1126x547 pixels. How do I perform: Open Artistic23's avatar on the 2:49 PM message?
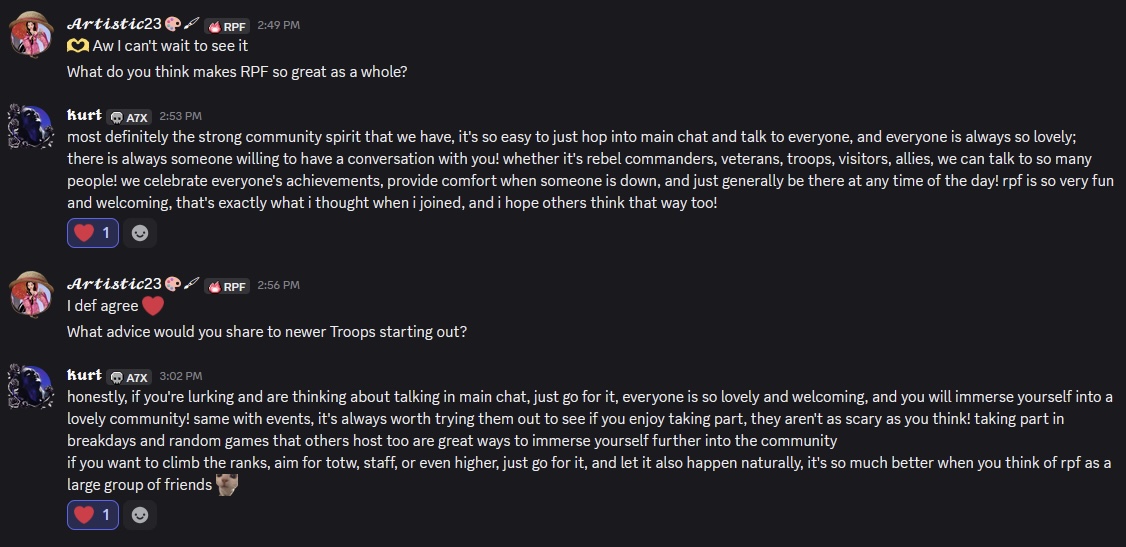[x=31, y=35]
